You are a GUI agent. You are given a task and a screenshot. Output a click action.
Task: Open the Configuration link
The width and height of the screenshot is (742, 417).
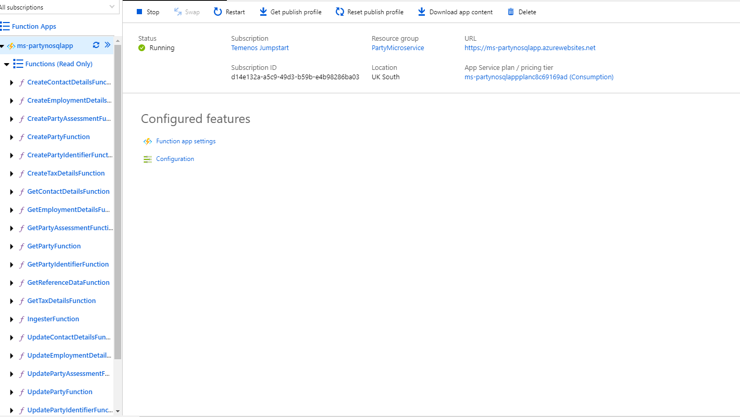pos(175,159)
